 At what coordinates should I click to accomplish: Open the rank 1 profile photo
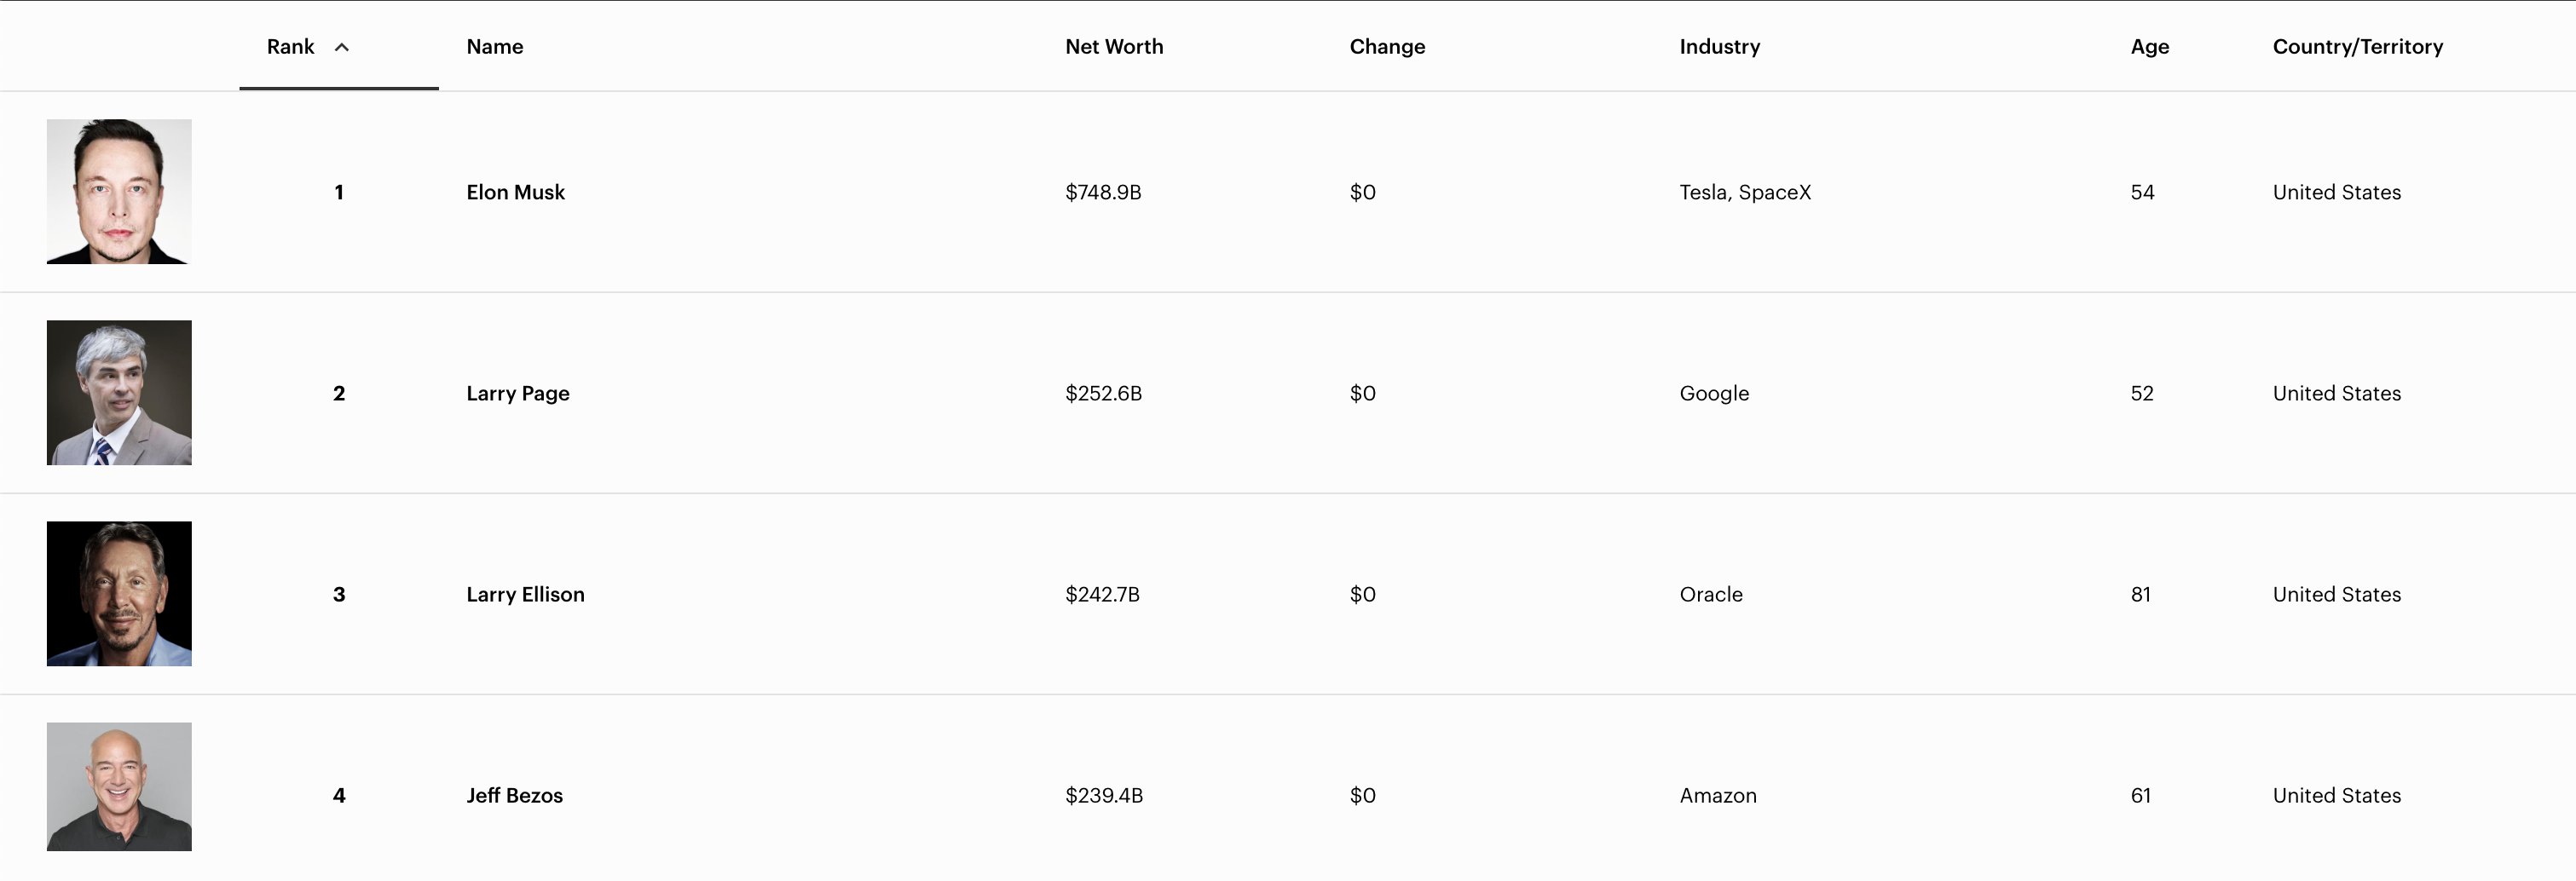click(119, 192)
